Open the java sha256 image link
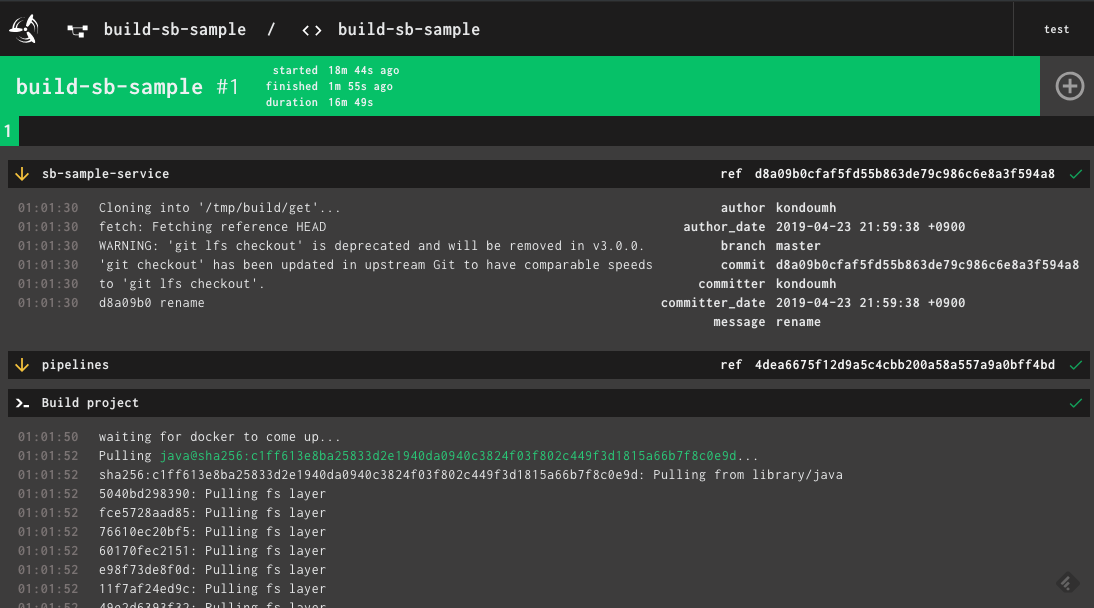This screenshot has height=608, width=1094. (x=448, y=456)
